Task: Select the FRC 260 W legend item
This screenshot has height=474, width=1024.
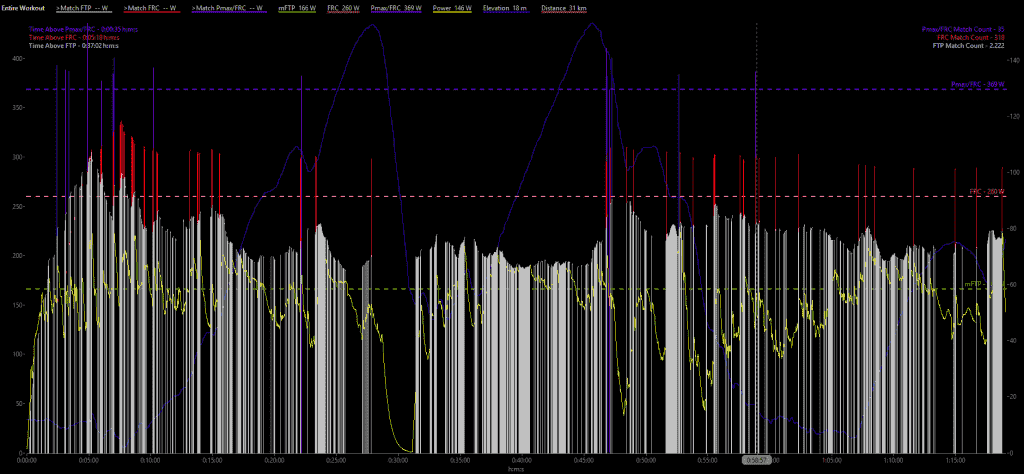Action: (344, 8)
